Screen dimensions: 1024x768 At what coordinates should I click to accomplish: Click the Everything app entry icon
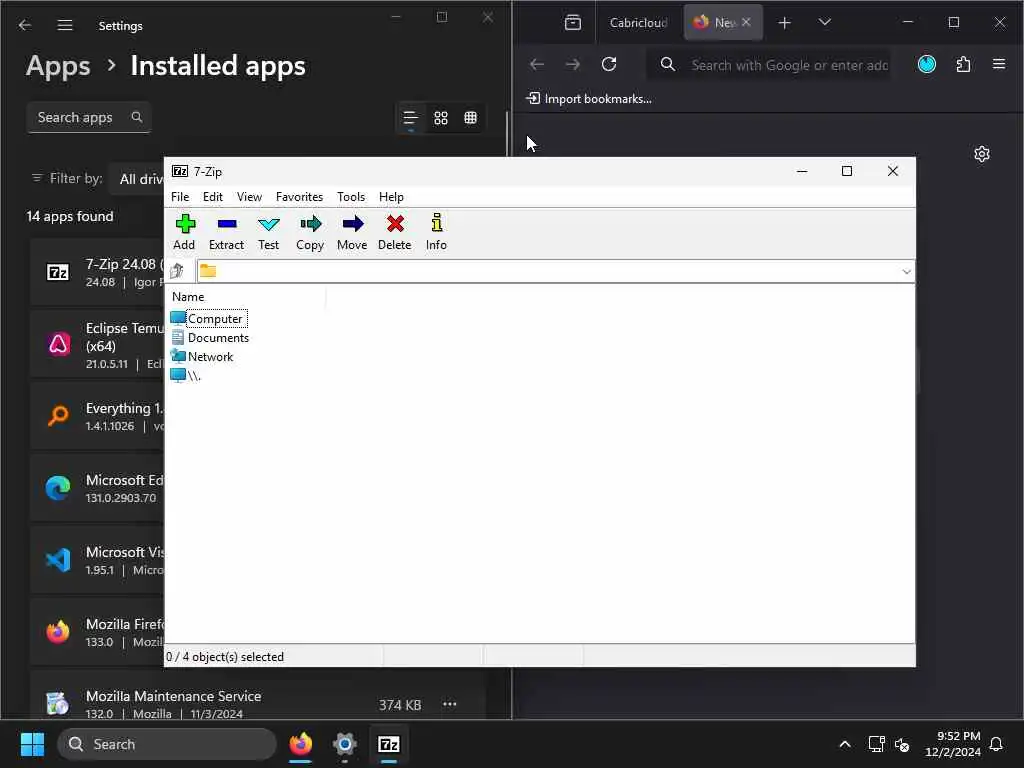click(x=58, y=415)
